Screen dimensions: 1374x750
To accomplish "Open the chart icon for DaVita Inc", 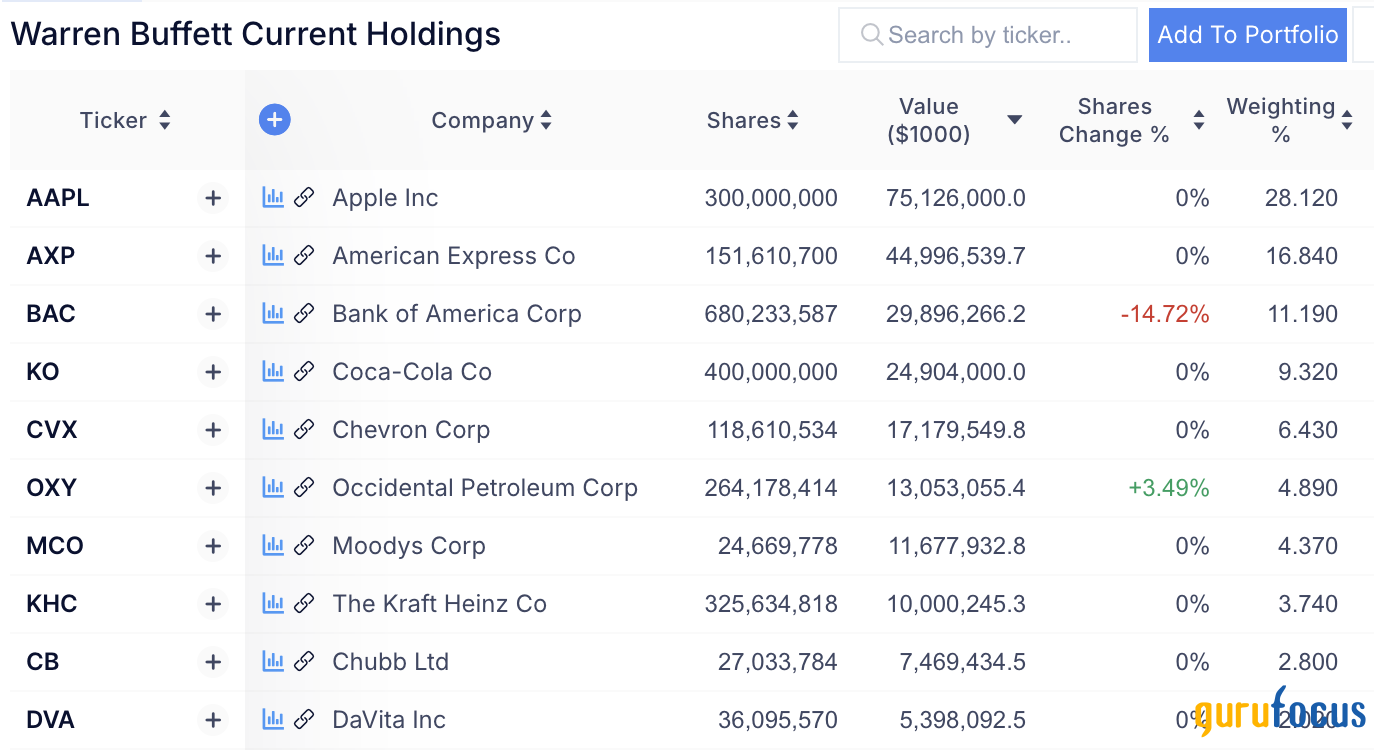I will (273, 720).
